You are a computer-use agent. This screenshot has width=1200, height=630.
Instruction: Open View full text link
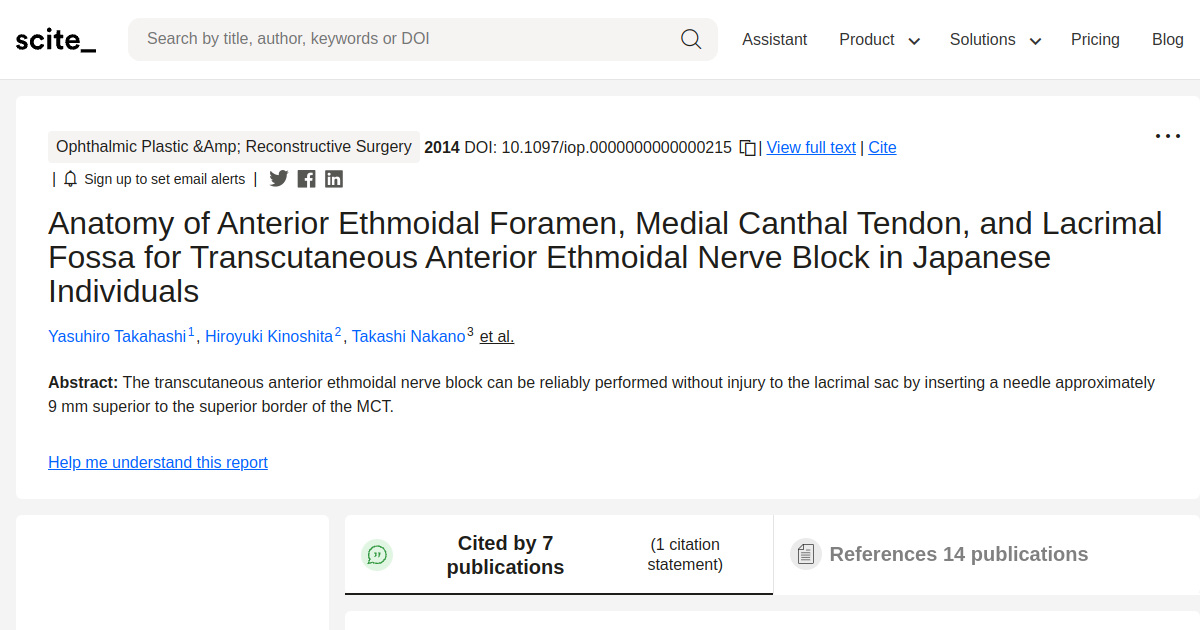tap(810, 146)
